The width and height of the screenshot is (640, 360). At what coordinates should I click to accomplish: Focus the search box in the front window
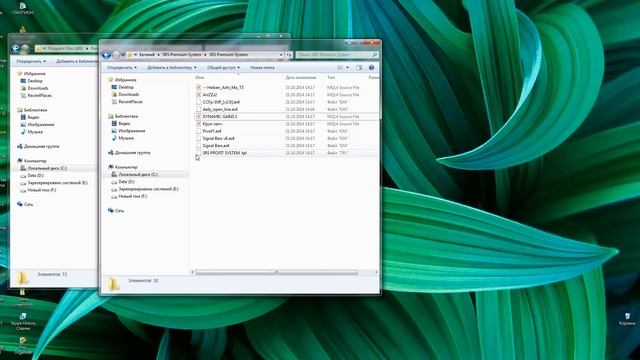(336, 55)
